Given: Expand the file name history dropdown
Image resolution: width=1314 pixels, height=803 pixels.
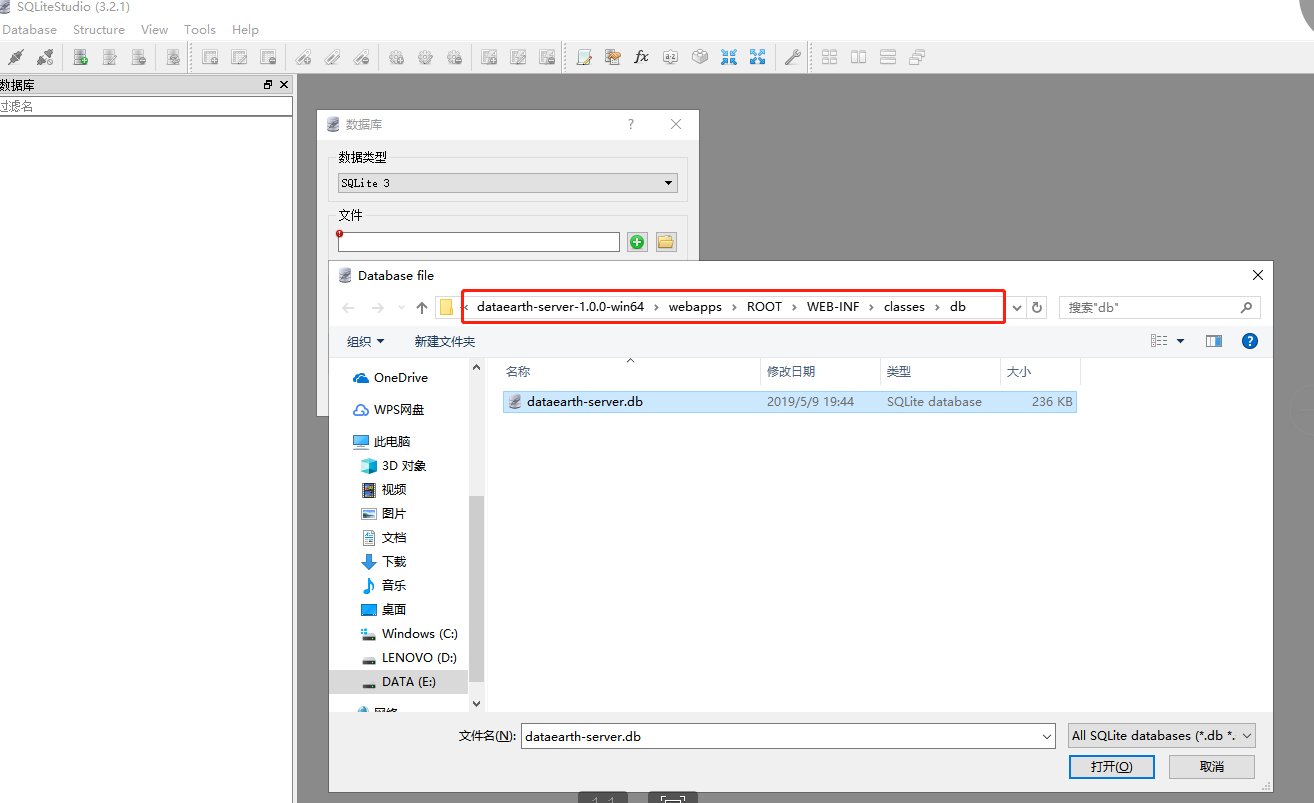Looking at the screenshot, I should tap(1047, 737).
